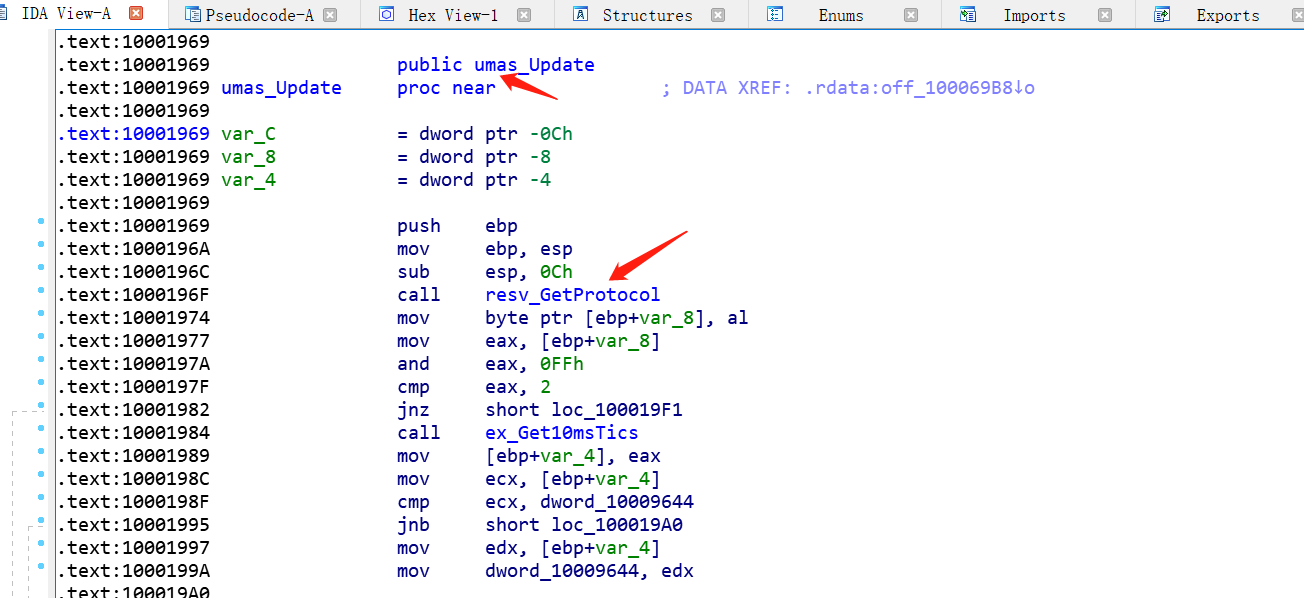Open the Exports tab
Viewport: 1304px width, 598px height.
[1228, 15]
